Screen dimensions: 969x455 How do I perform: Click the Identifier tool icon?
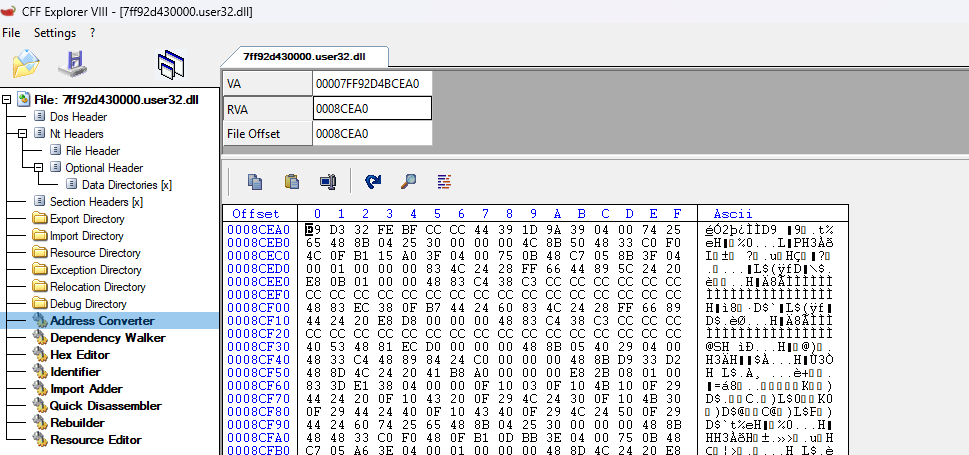click(40, 372)
